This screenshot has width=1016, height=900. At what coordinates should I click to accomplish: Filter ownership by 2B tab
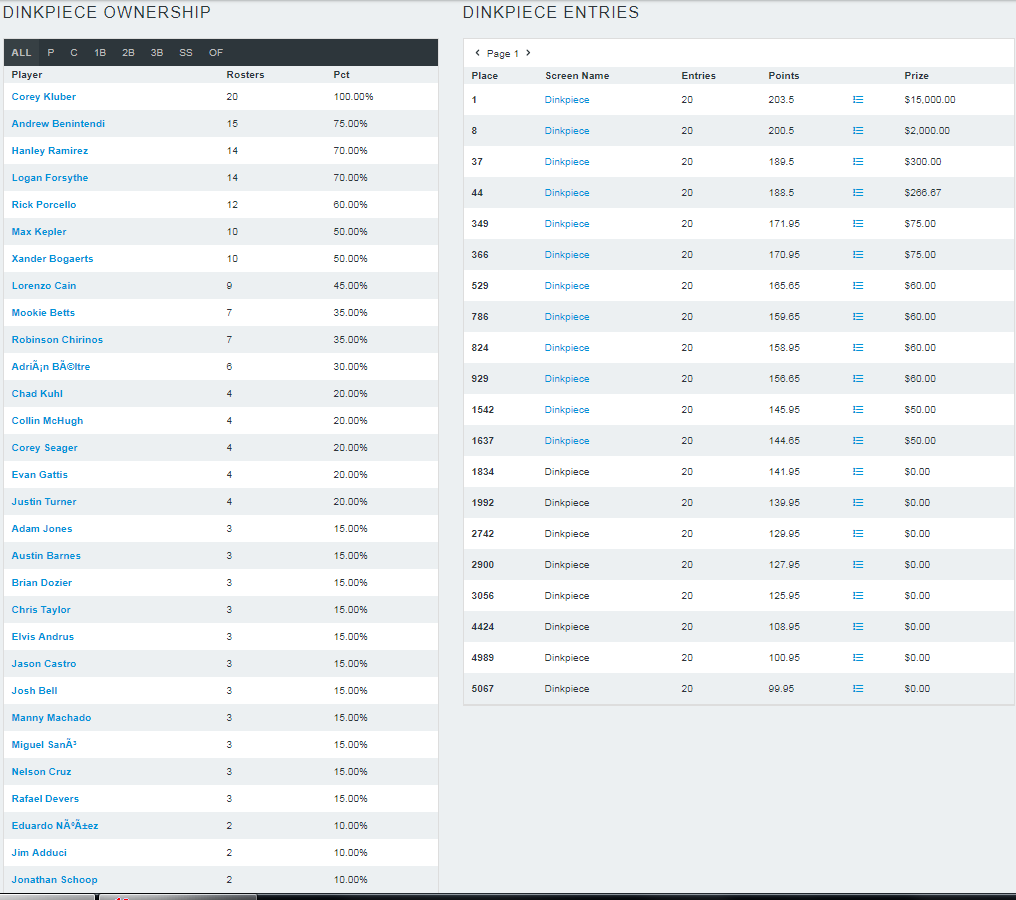point(128,52)
